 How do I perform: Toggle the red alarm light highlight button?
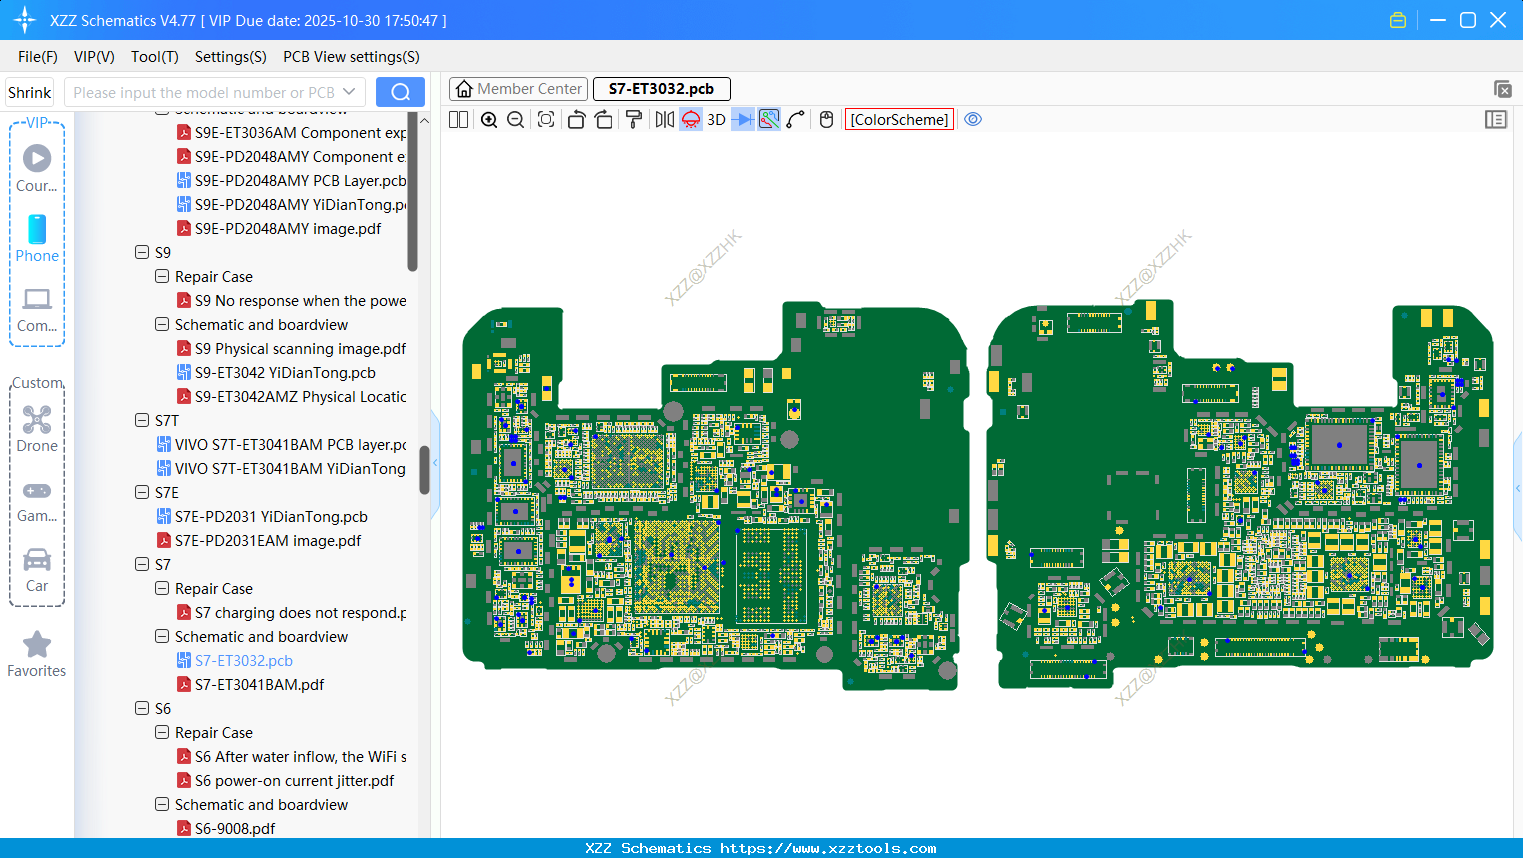point(691,120)
